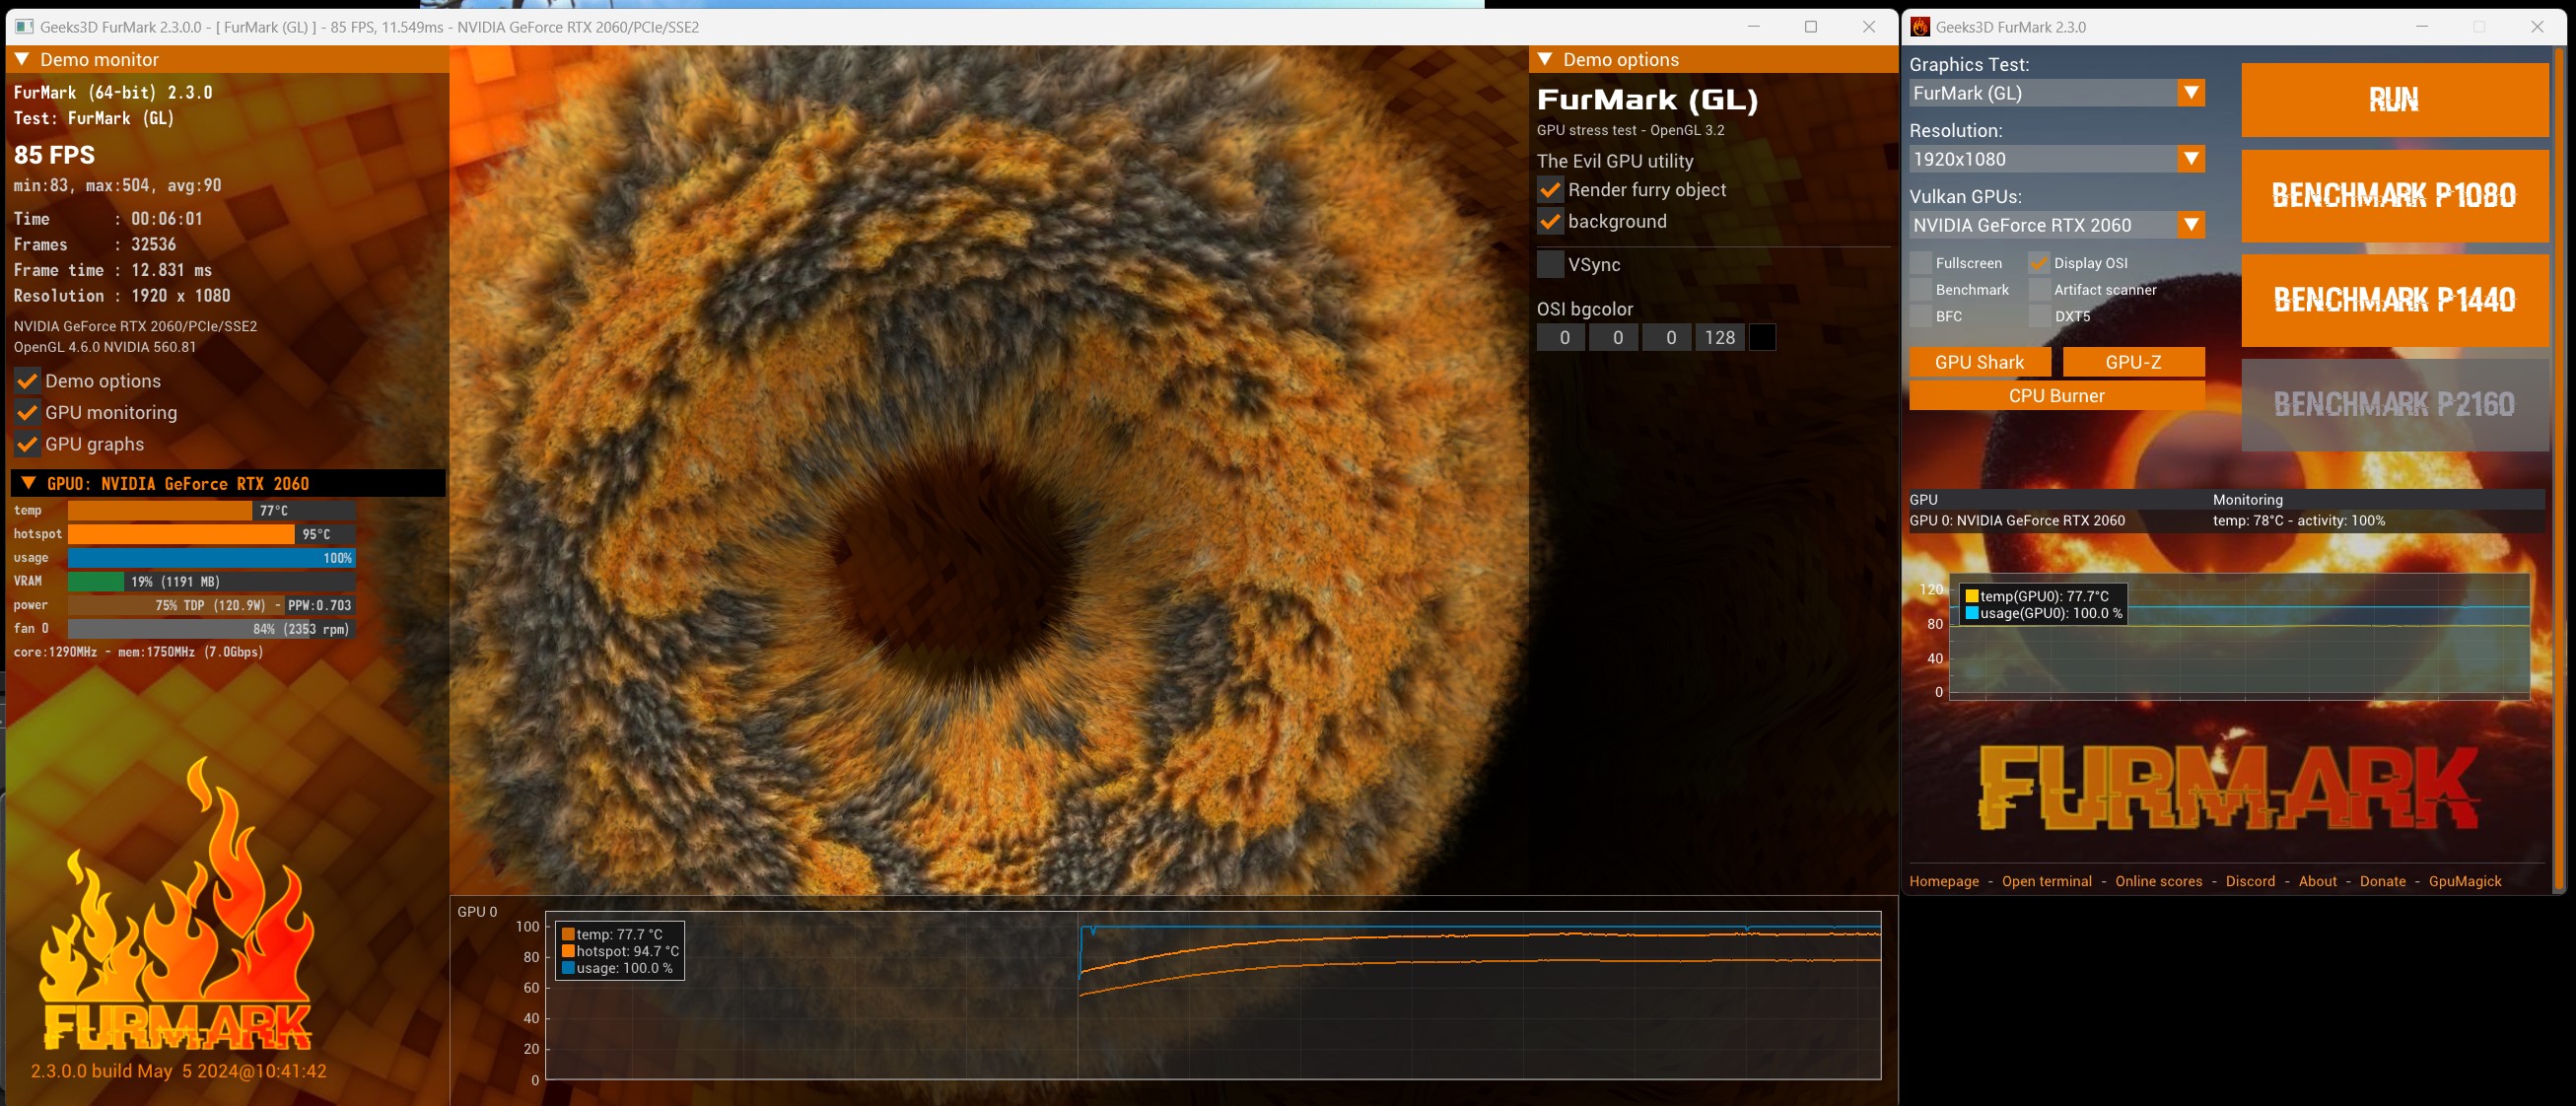Disable the GPU graphs checkbox
The height and width of the screenshot is (1106, 2576).
tap(27, 444)
